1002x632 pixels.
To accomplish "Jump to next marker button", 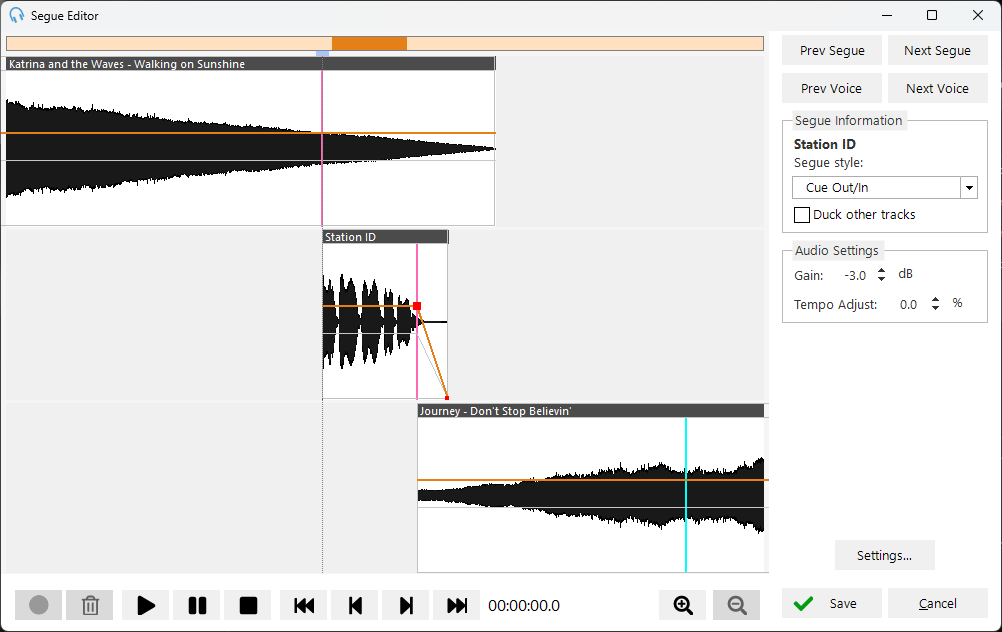I will tap(406, 605).
